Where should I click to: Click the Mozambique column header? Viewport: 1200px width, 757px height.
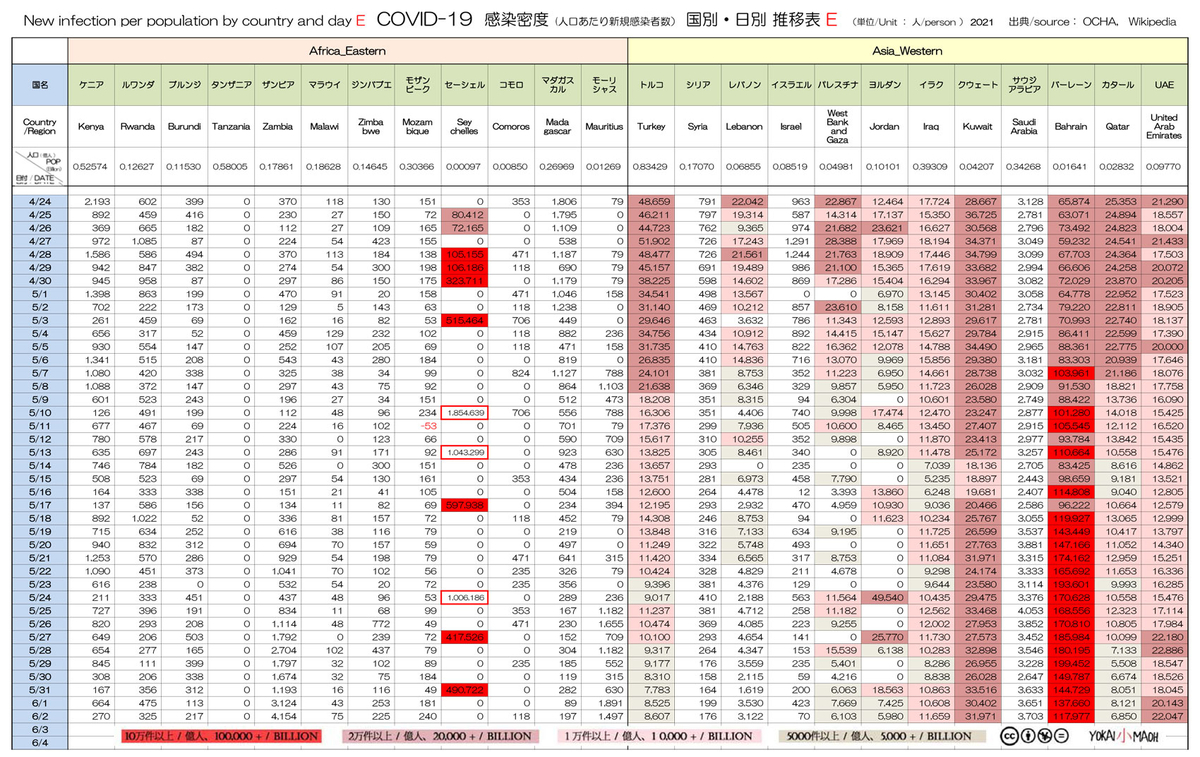(x=417, y=127)
